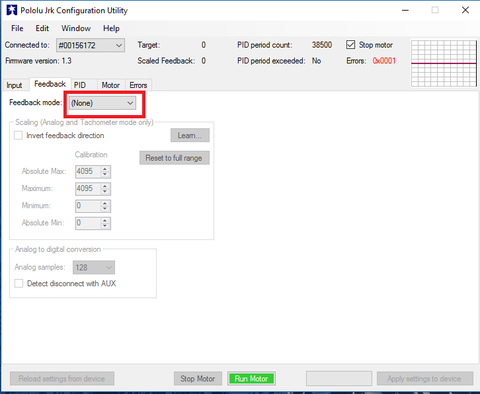Click the green Run Motor button
Image resolution: width=480 pixels, height=394 pixels.
[x=251, y=379]
